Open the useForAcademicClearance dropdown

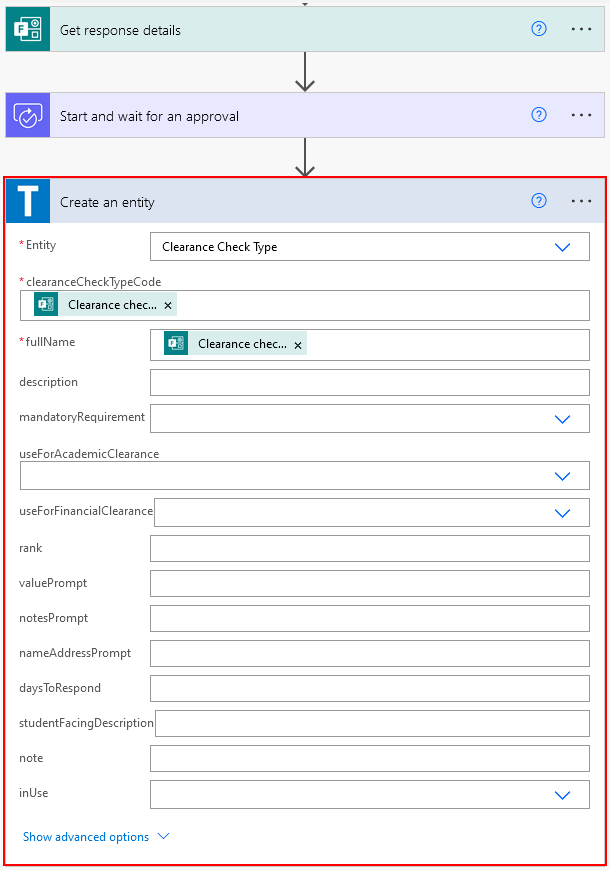point(305,476)
